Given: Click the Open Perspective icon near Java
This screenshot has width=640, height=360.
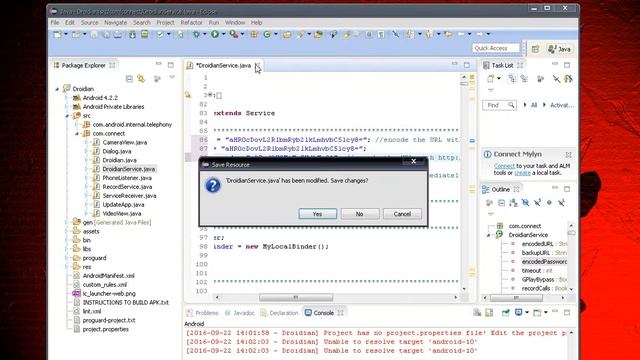Looking at the screenshot, I should click(536, 49).
